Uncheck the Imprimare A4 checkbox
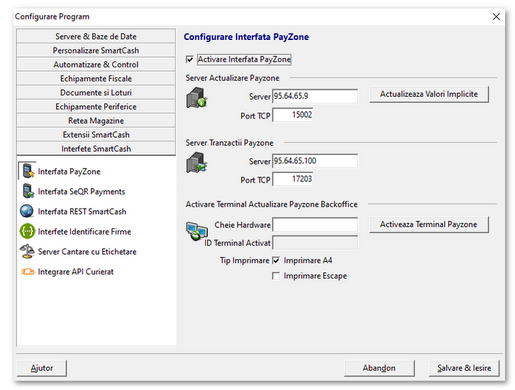515x390 pixels. pyautogui.click(x=276, y=260)
